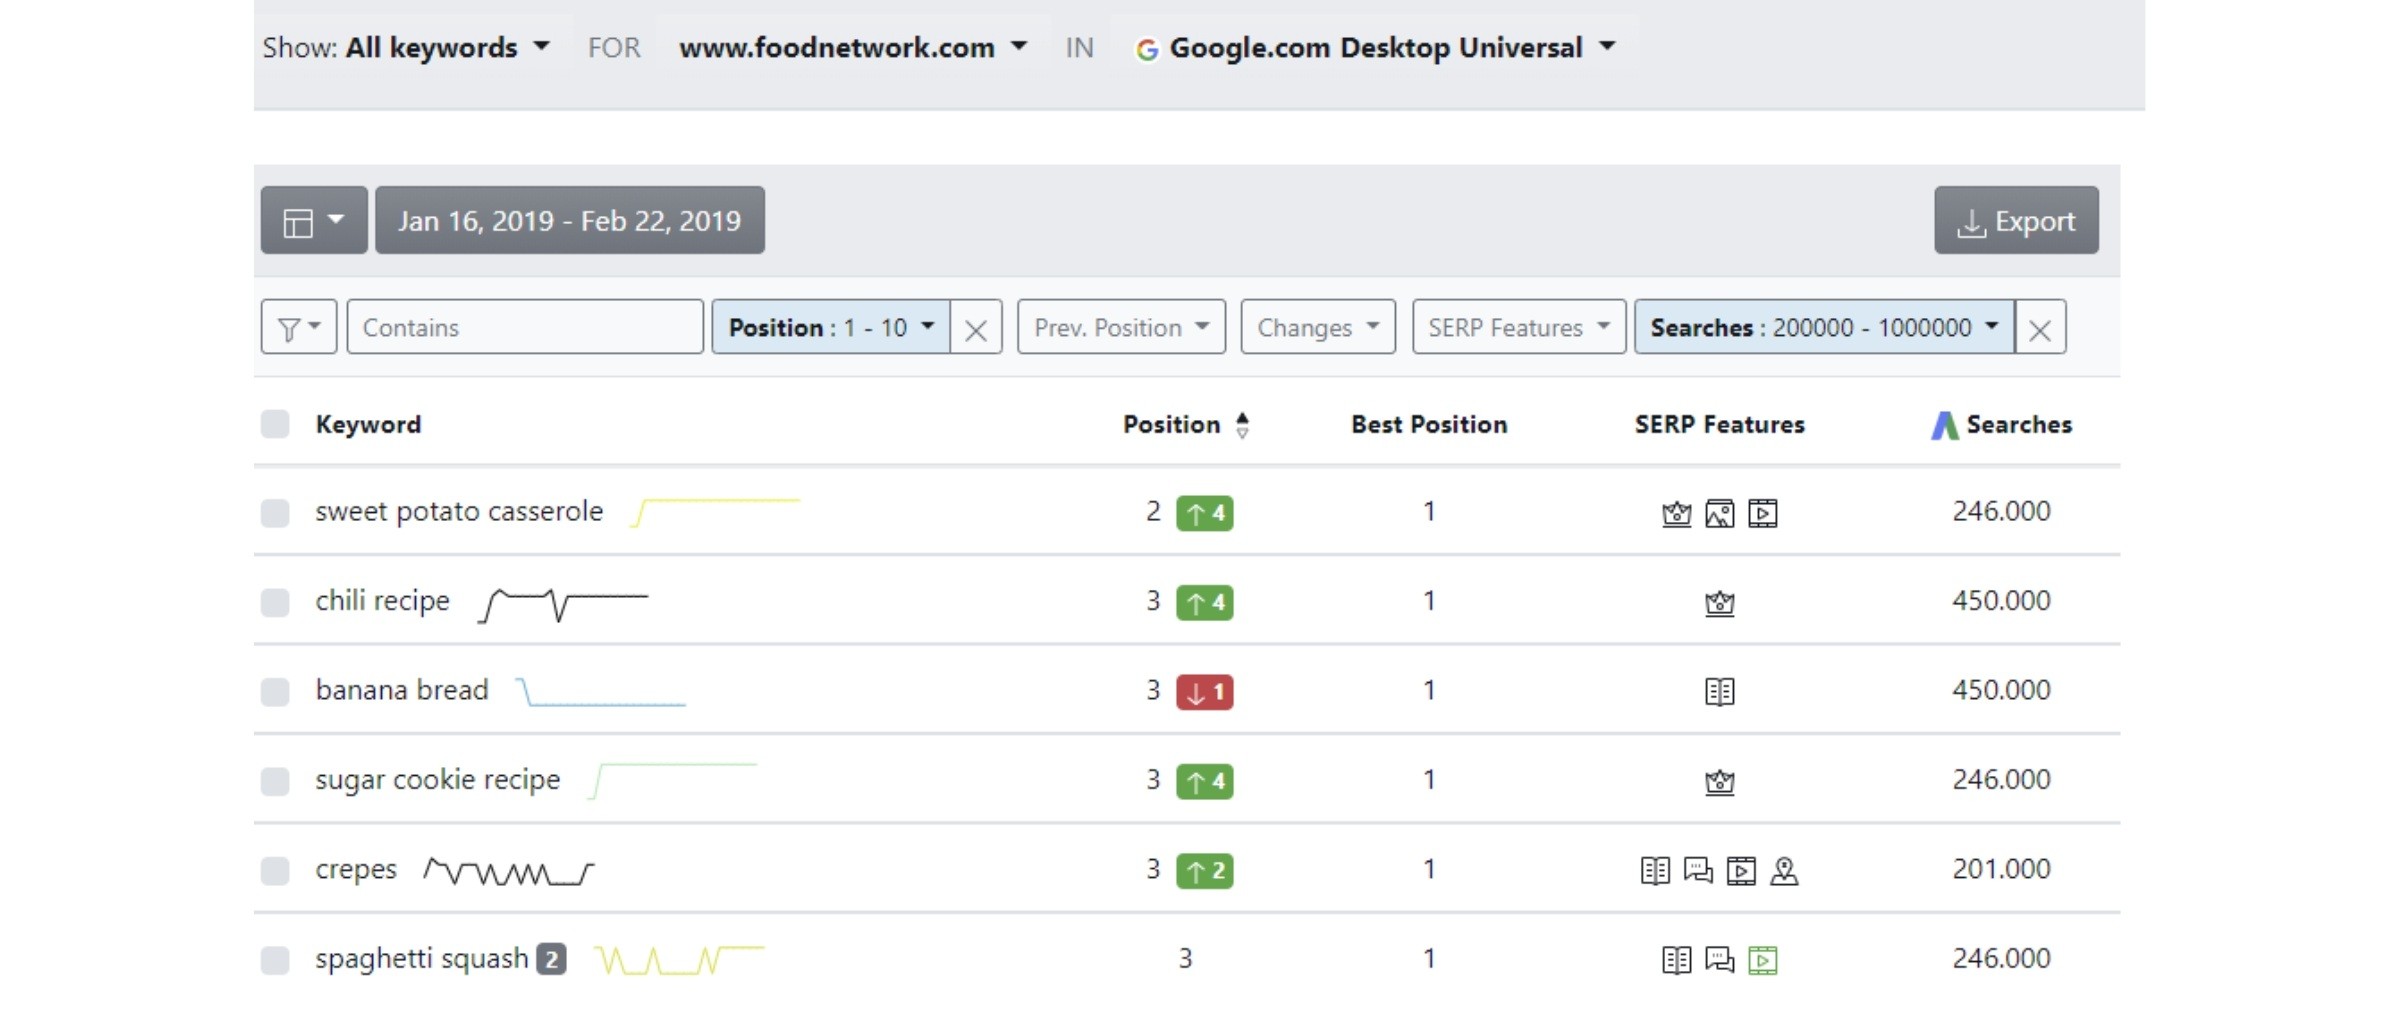Image resolution: width=2400 pixels, height=1012 pixels.
Task: Open the spaghetti squash keyword
Action: pyautogui.click(x=421, y=958)
